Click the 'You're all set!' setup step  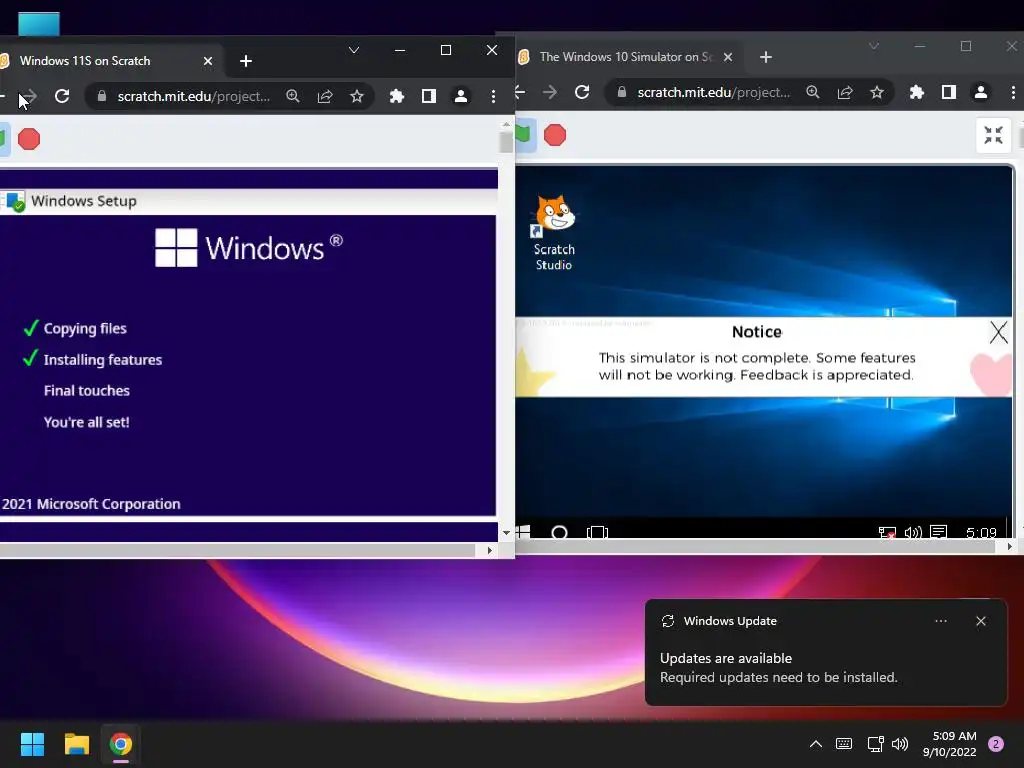87,422
